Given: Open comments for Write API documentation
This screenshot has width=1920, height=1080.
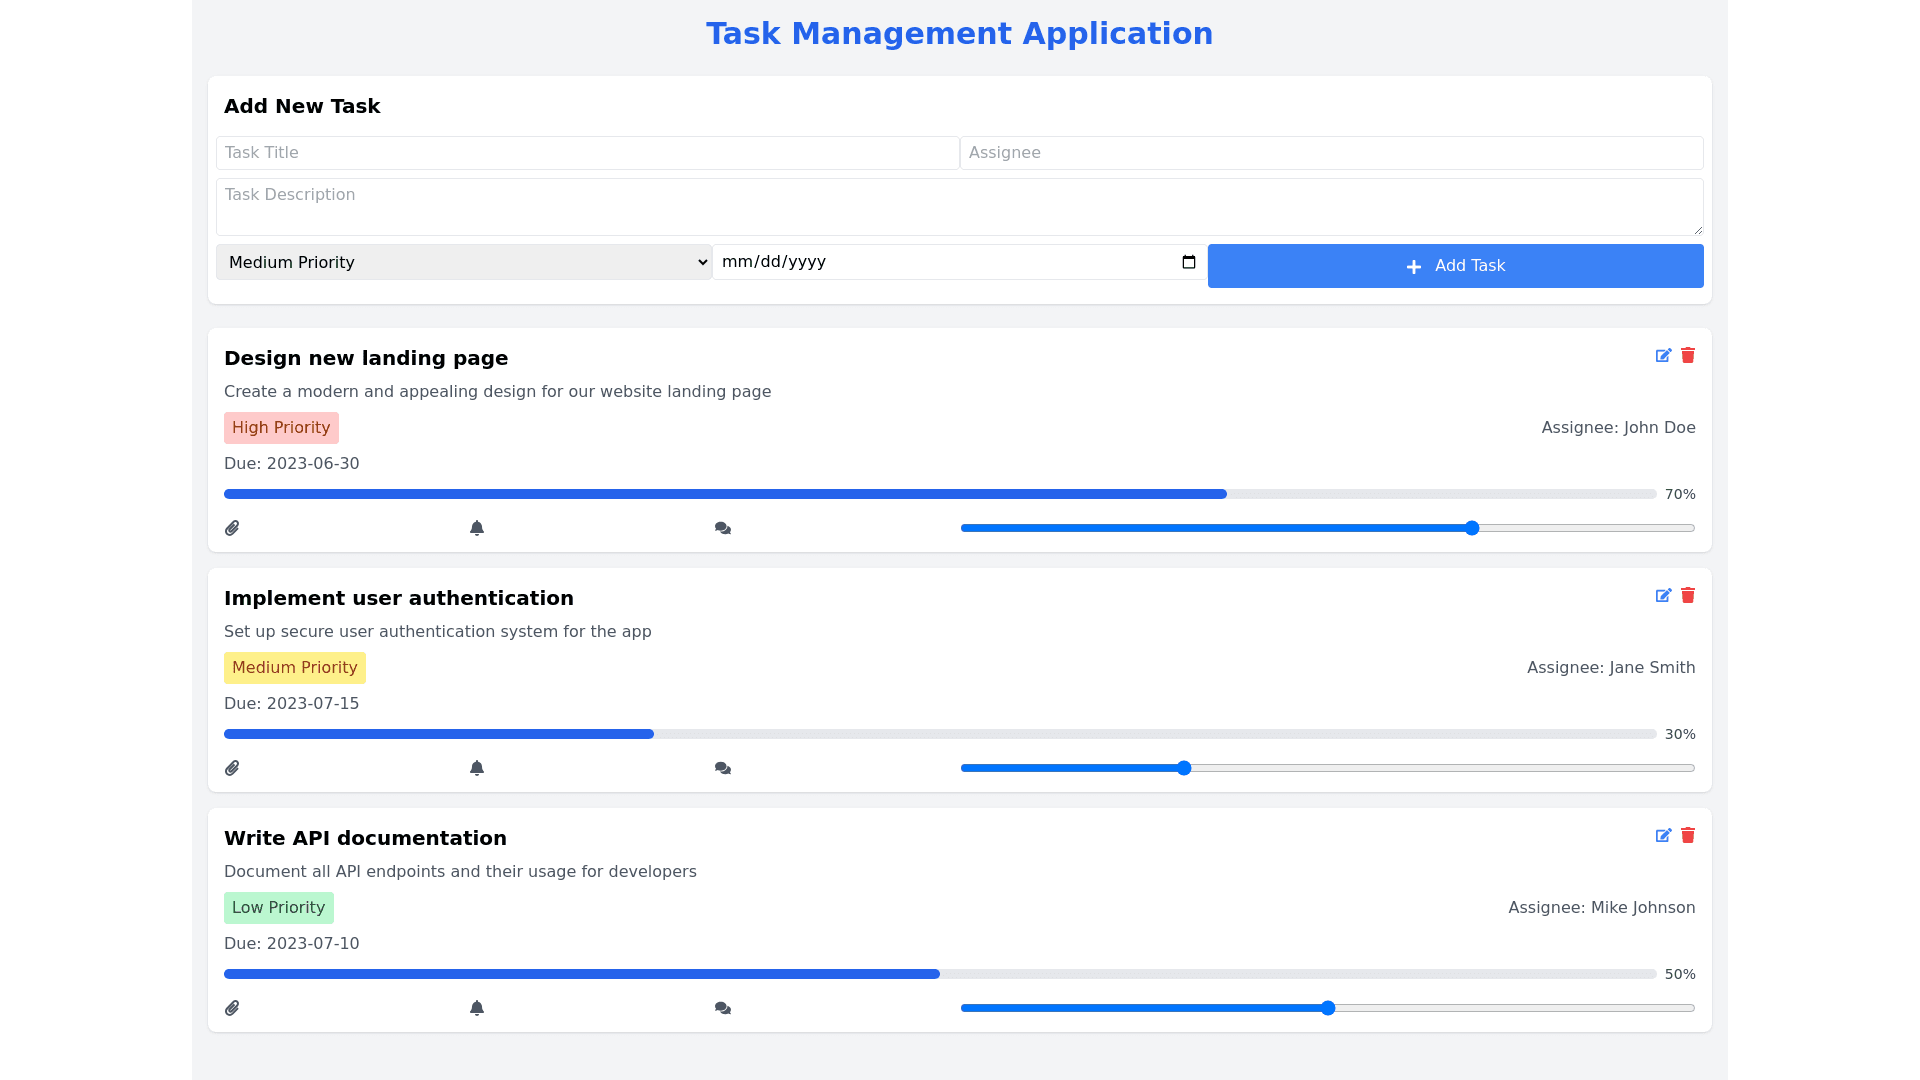Looking at the screenshot, I should click(x=723, y=1008).
